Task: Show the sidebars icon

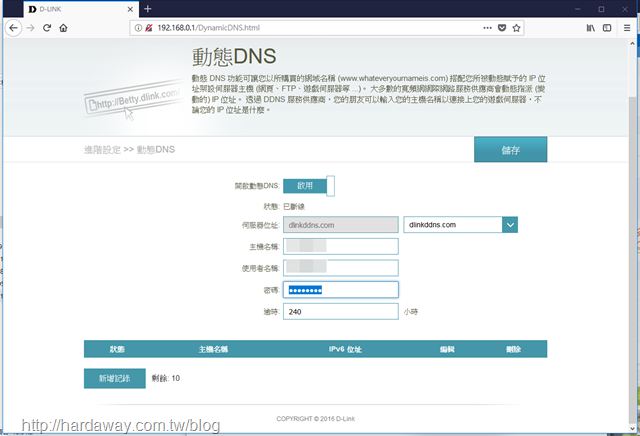Action: point(607,28)
